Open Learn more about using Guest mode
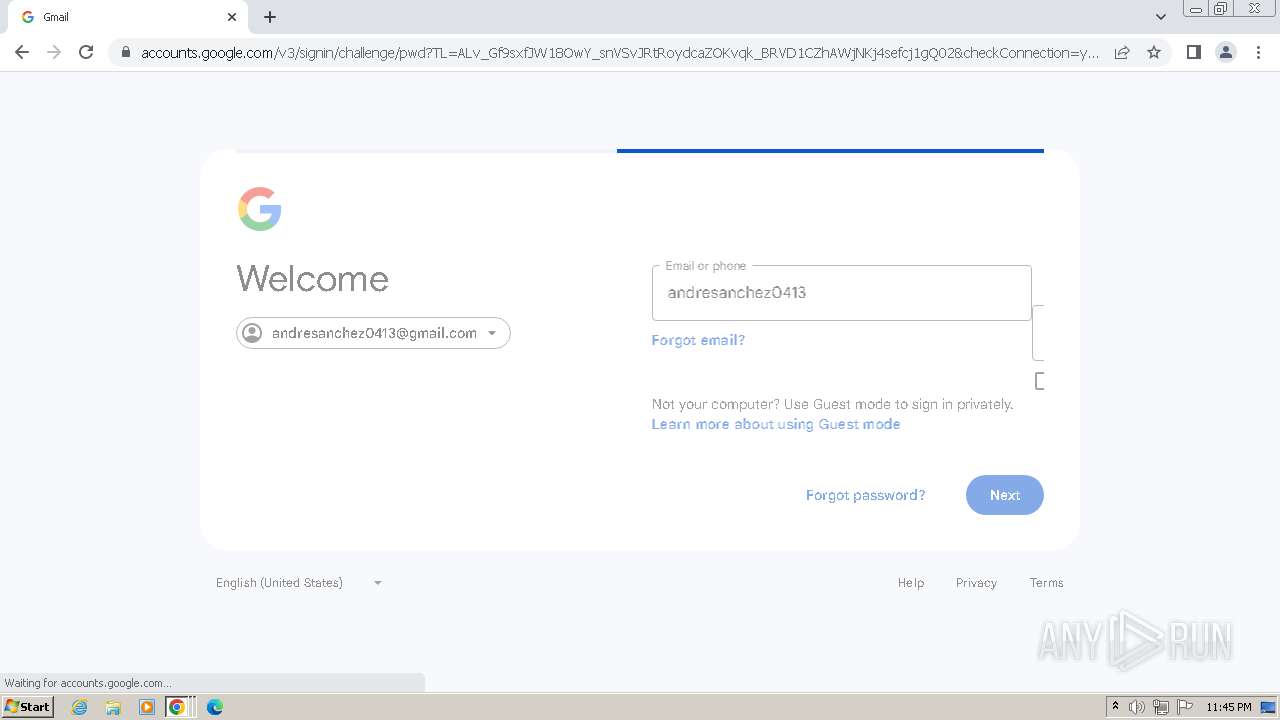 pos(776,424)
